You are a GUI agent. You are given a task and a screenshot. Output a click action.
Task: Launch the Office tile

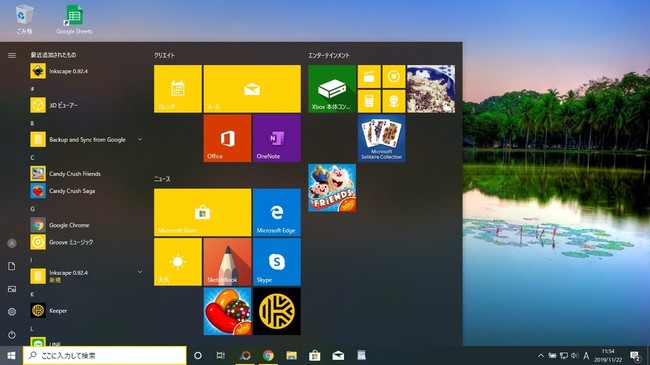coord(227,138)
